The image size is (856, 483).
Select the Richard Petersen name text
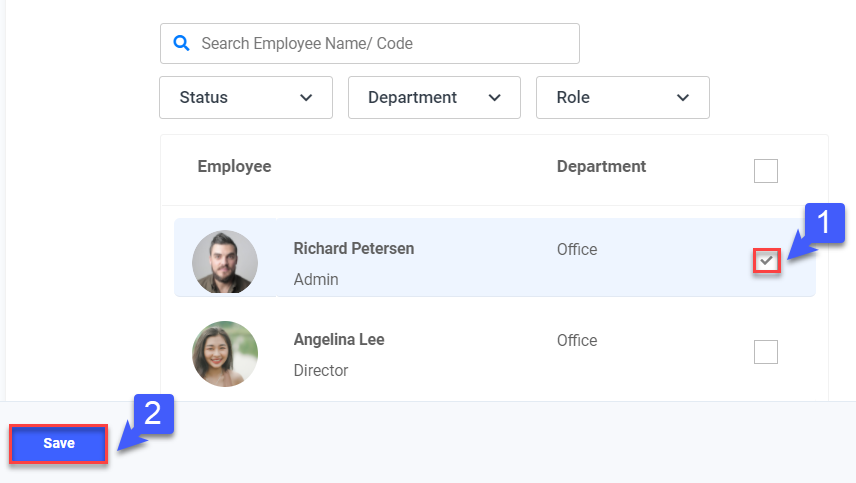pyautogui.click(x=353, y=249)
